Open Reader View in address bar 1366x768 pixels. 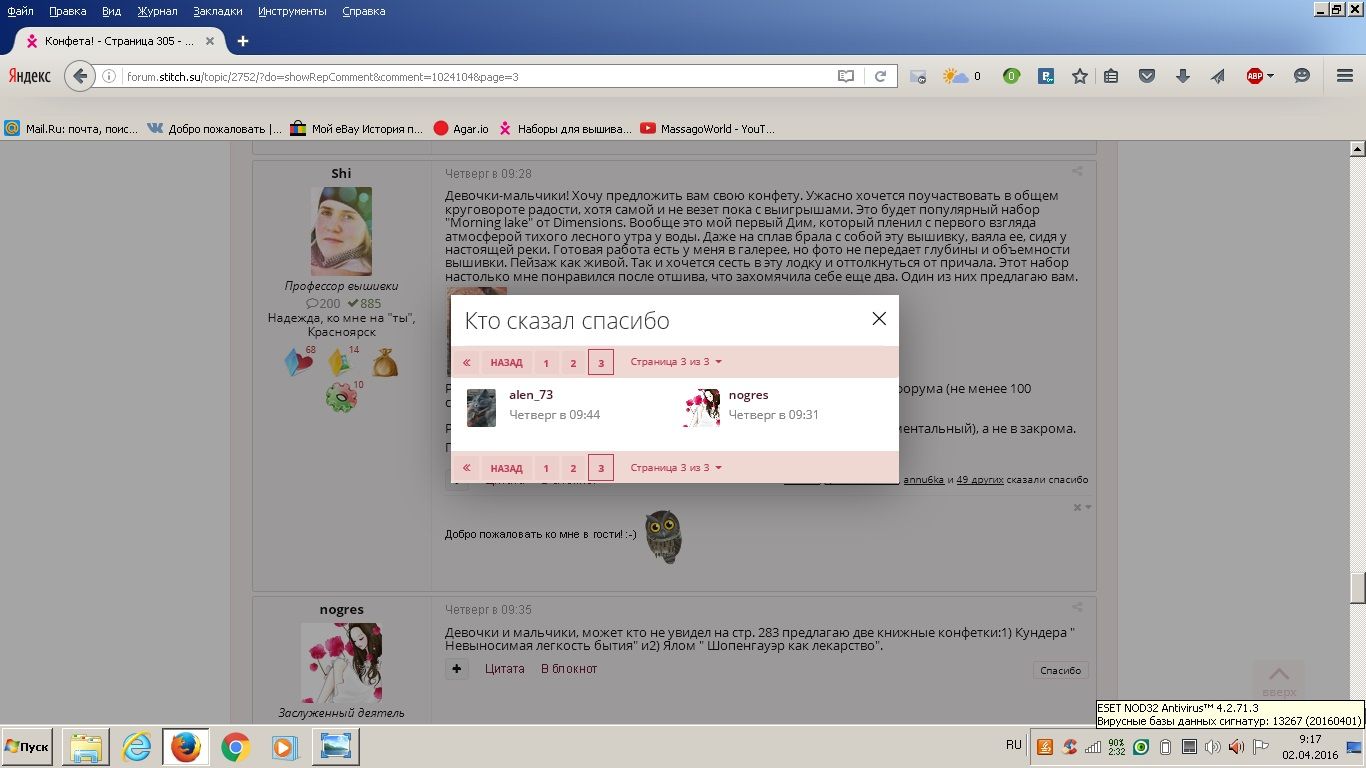(x=846, y=76)
